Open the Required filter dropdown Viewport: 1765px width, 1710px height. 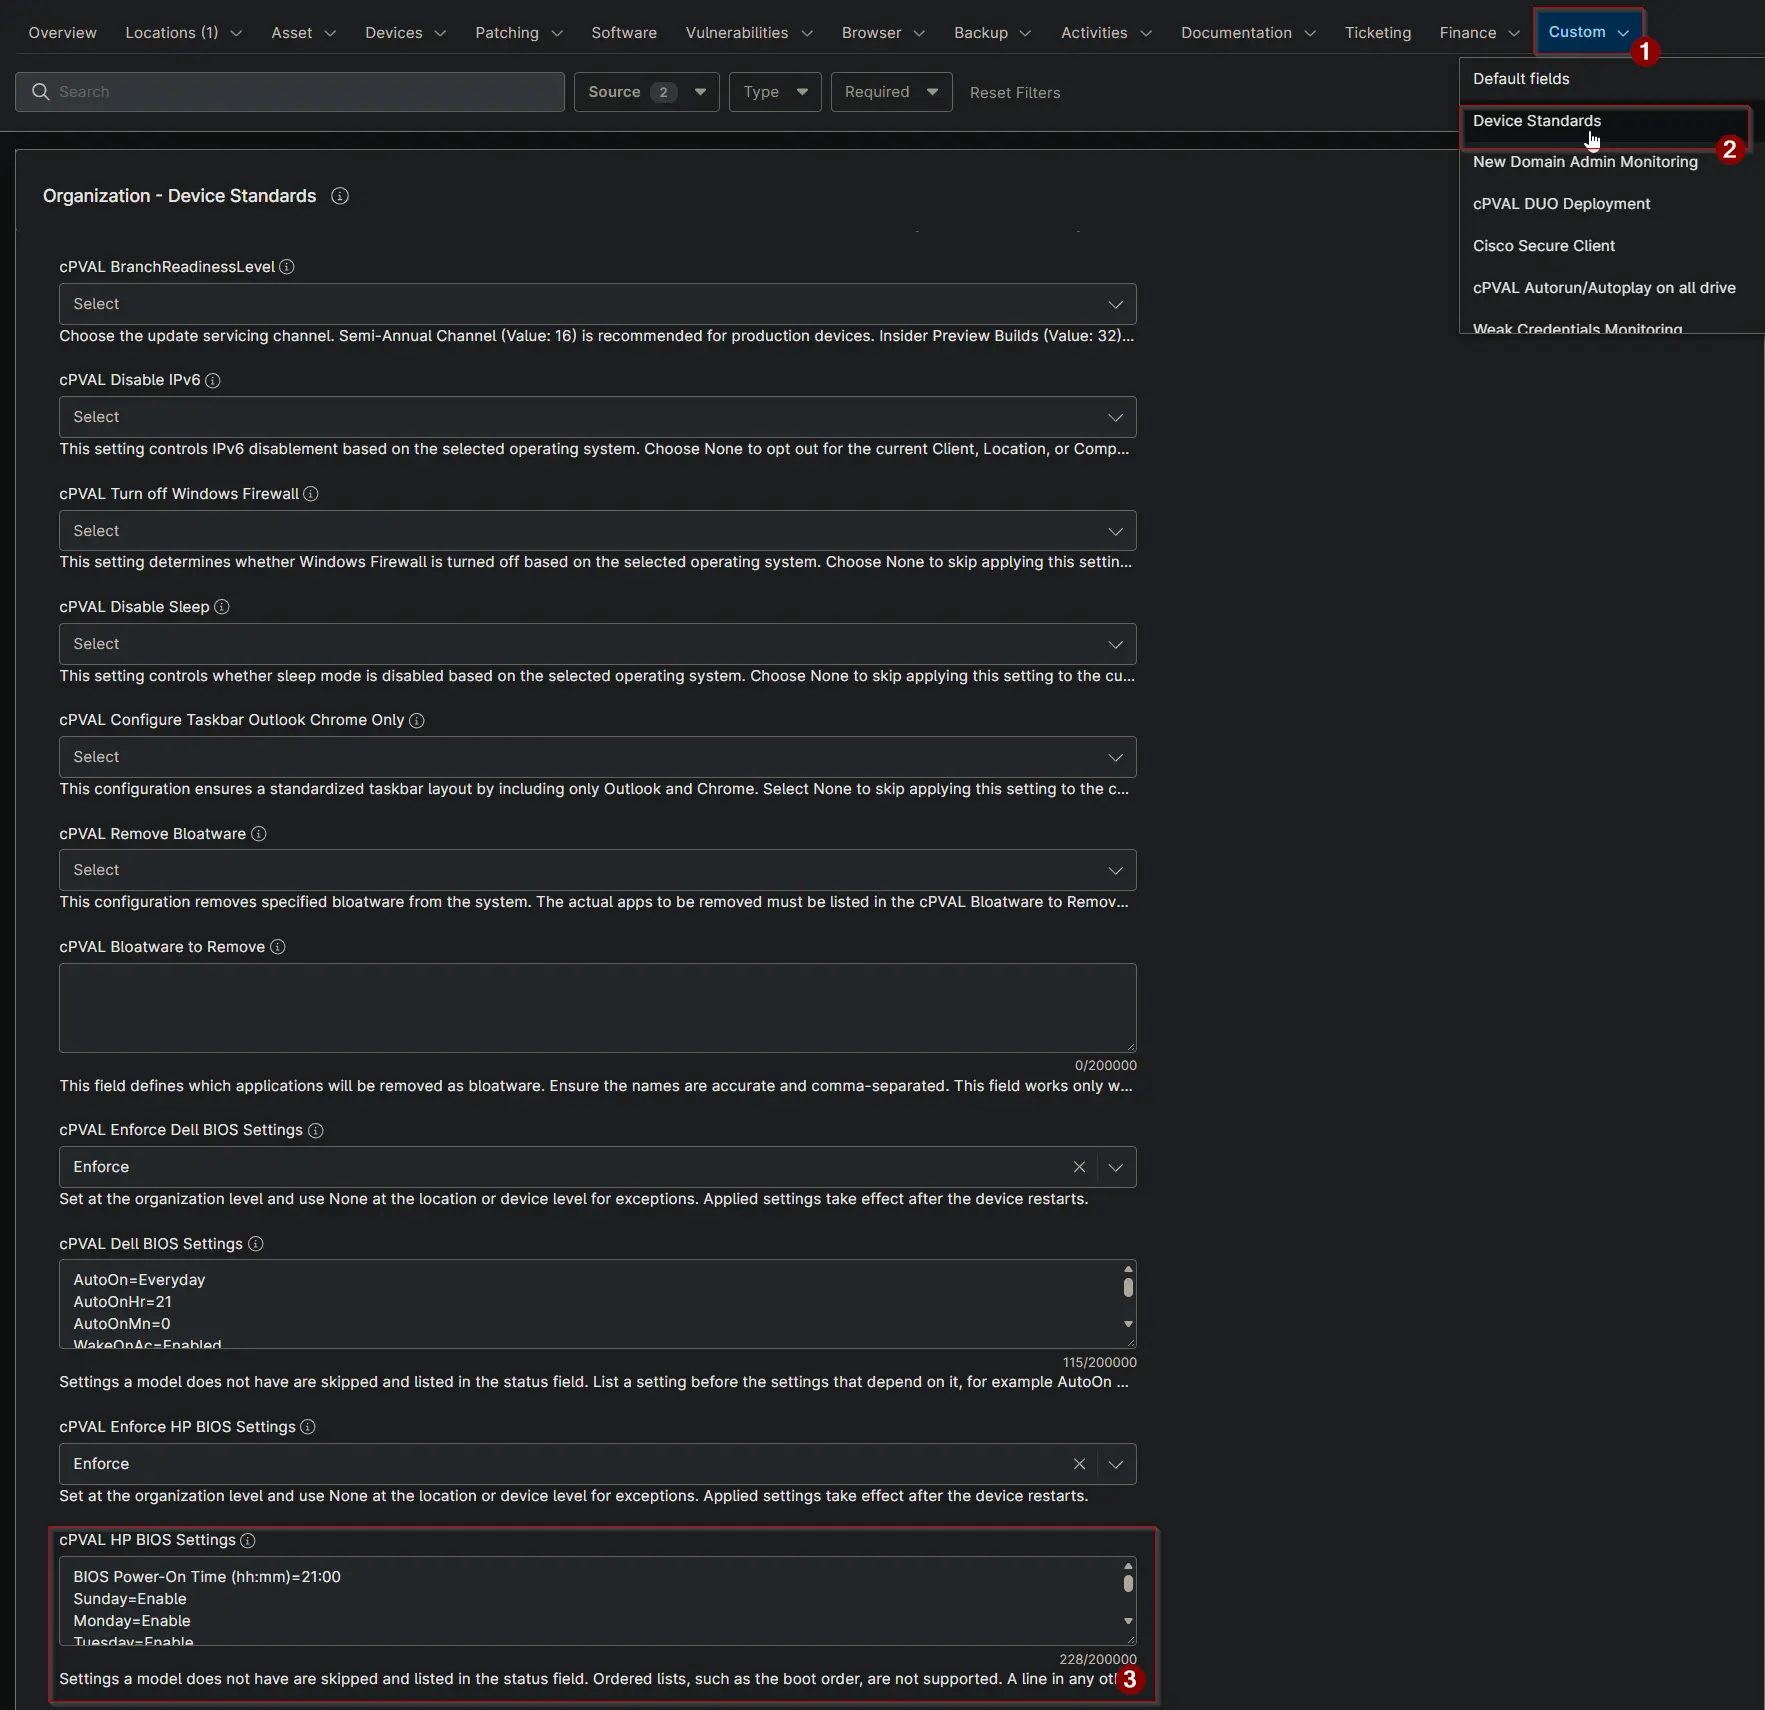coord(891,92)
